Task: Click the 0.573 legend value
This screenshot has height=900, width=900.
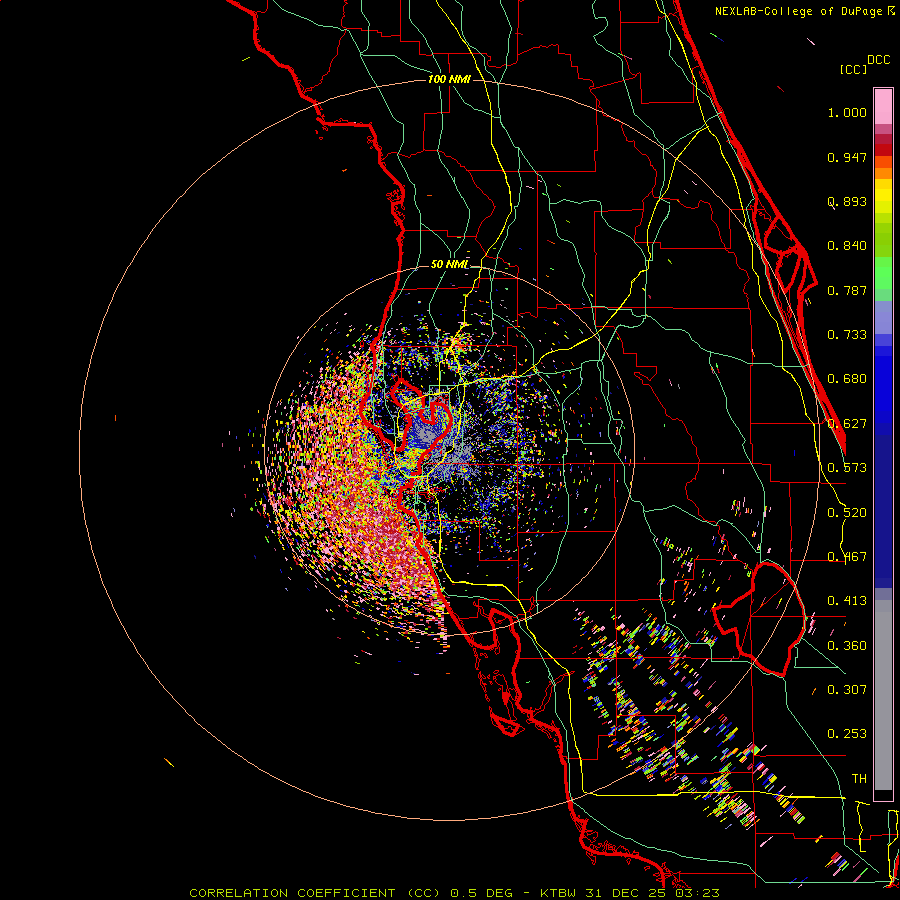Action: point(847,468)
